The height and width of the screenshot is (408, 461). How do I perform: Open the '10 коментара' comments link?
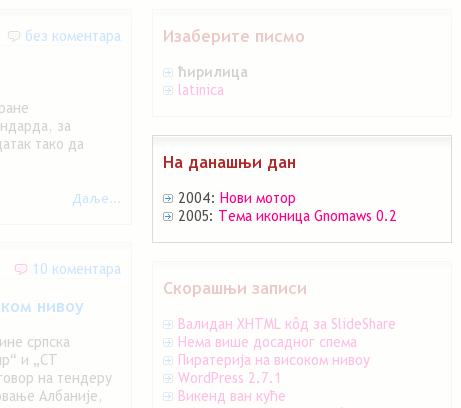[77, 269]
